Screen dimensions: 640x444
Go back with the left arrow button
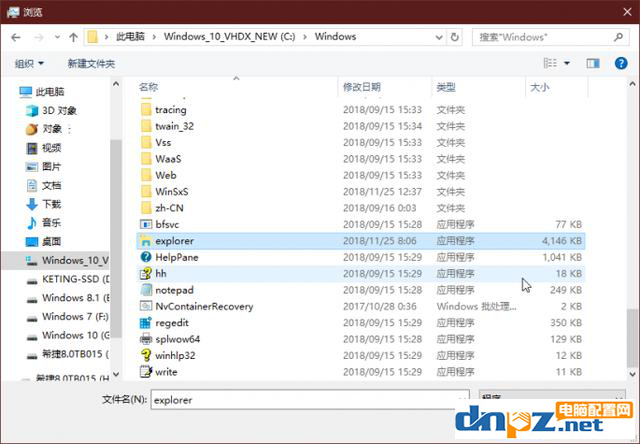click(x=16, y=38)
